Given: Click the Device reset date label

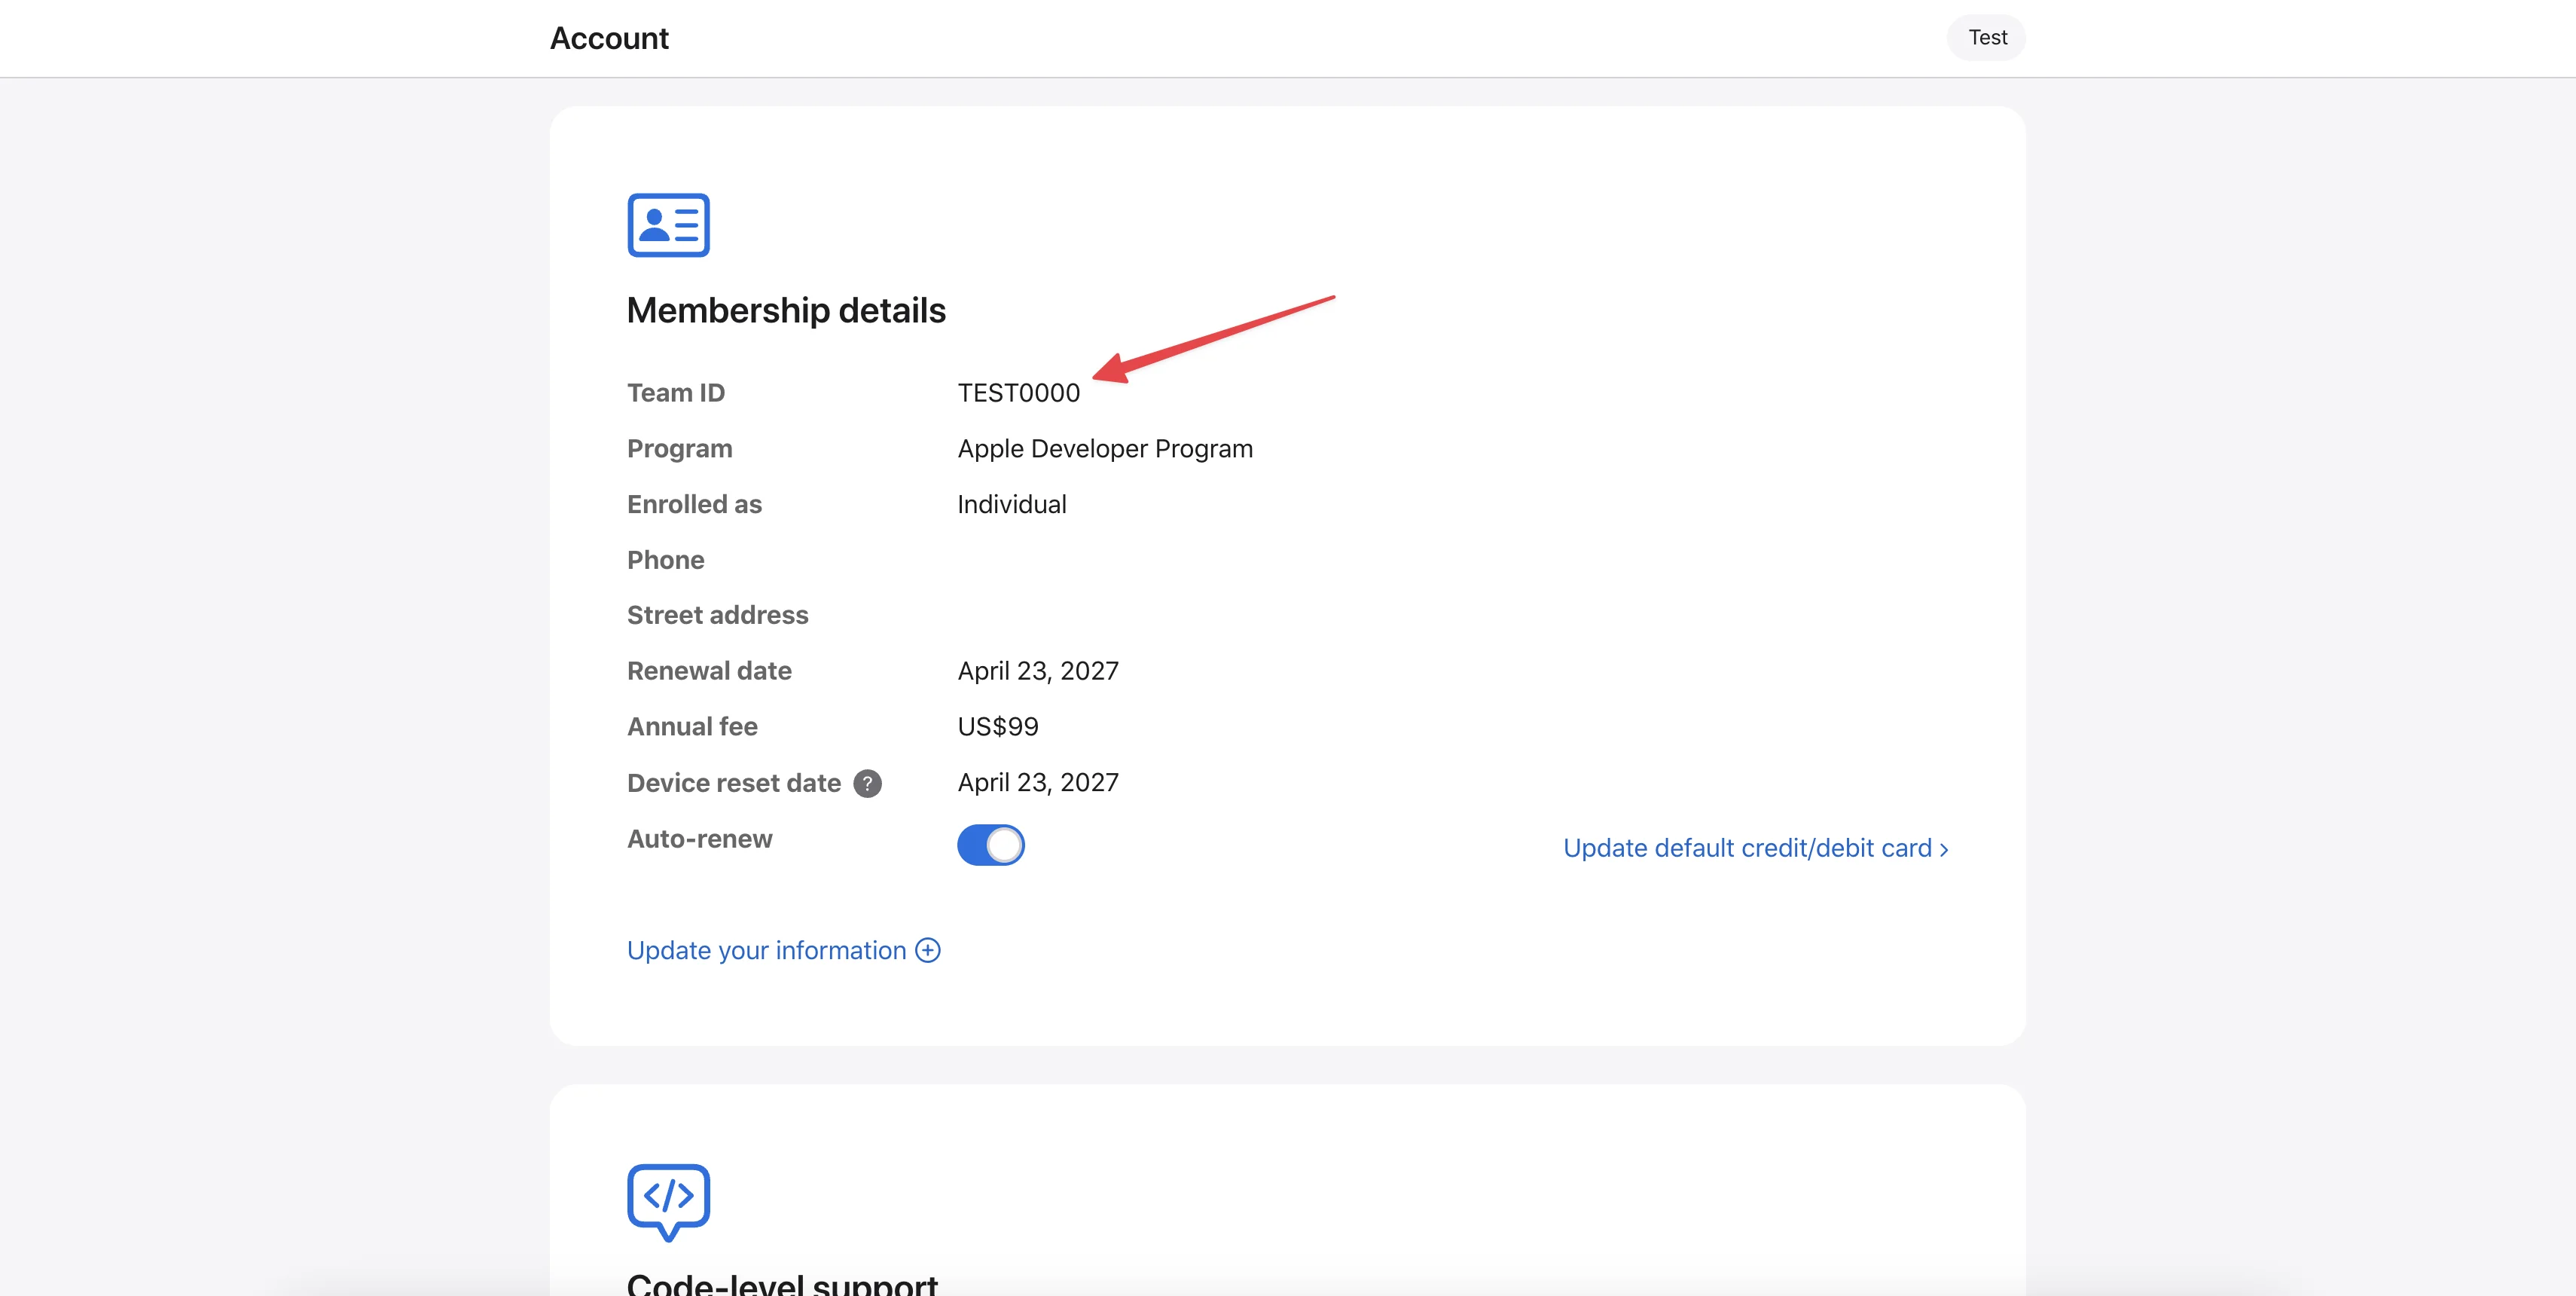Looking at the screenshot, I should [x=734, y=783].
